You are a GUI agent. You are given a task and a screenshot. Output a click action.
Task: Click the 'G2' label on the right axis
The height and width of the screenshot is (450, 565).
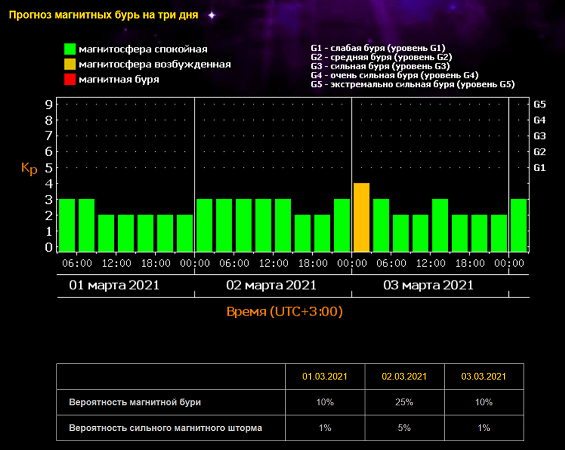(x=539, y=152)
